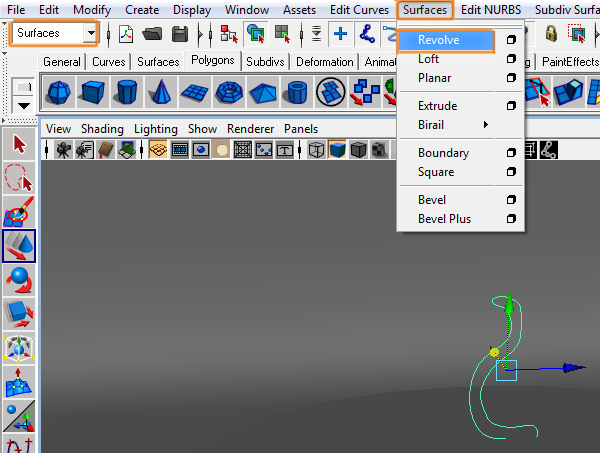Activate the Scale tool cube icon
The height and width of the screenshot is (453, 600).
click(x=19, y=314)
